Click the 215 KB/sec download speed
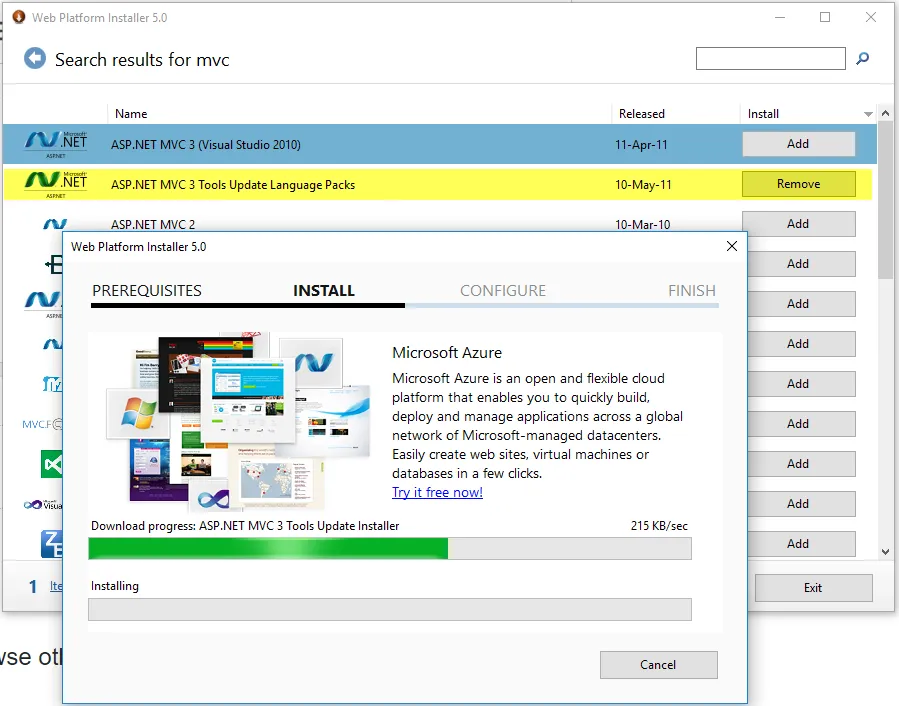The width and height of the screenshot is (899, 706). (x=659, y=525)
